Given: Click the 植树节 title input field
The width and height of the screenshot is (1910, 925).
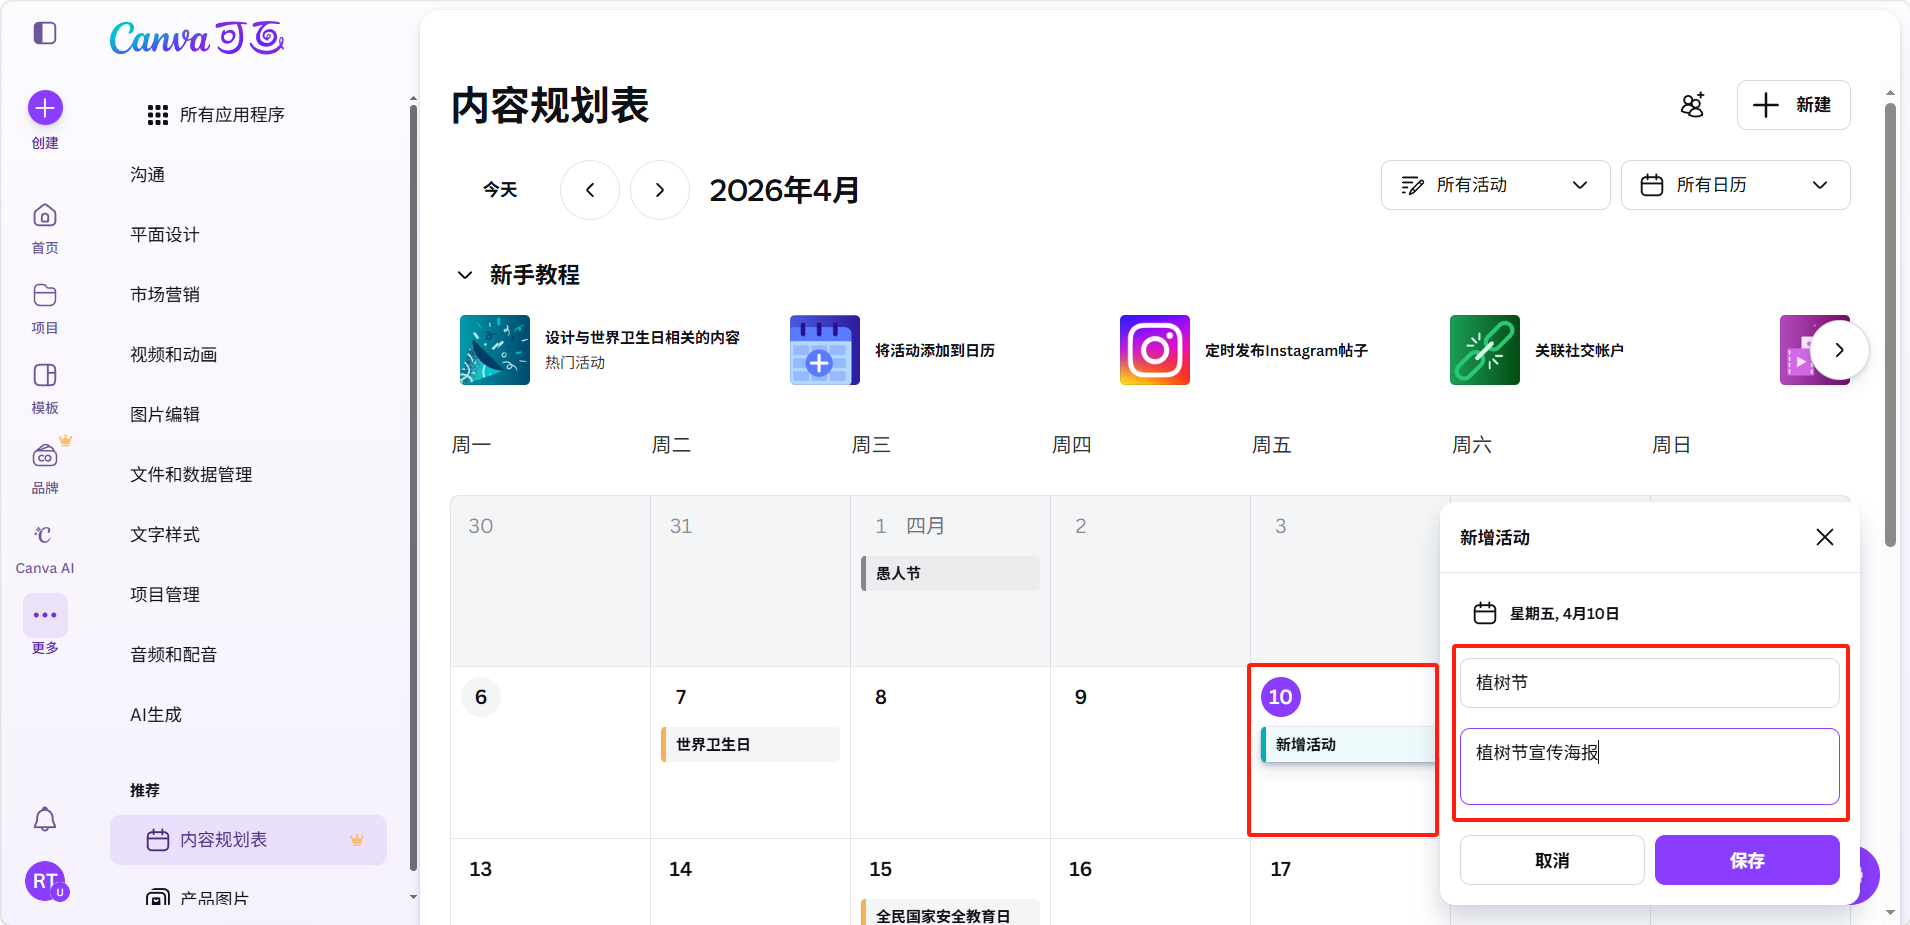Looking at the screenshot, I should tap(1649, 683).
